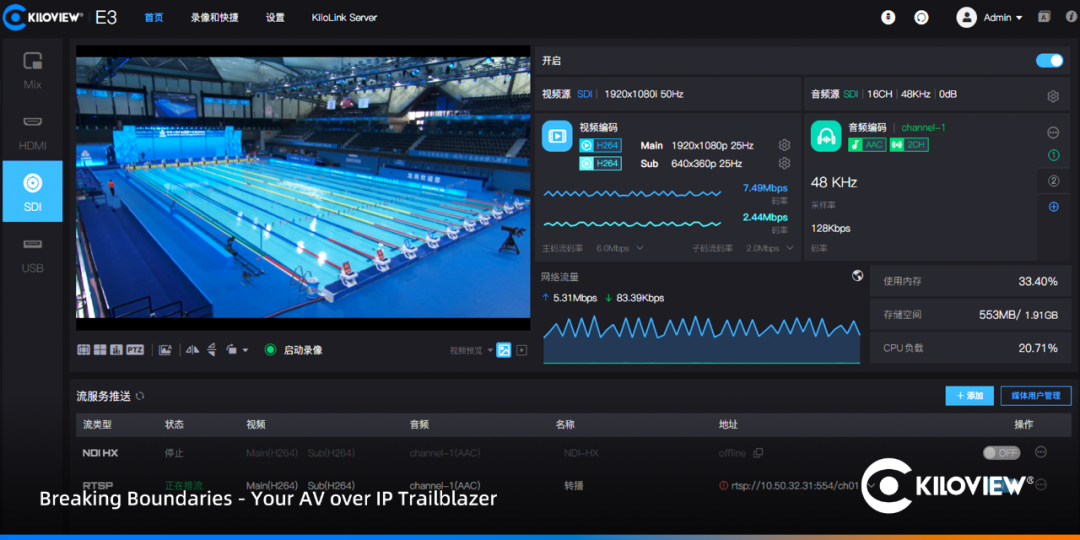Click the 转播 name cell in RTSP row
This screenshot has width=1080, height=540.
pyautogui.click(x=574, y=485)
